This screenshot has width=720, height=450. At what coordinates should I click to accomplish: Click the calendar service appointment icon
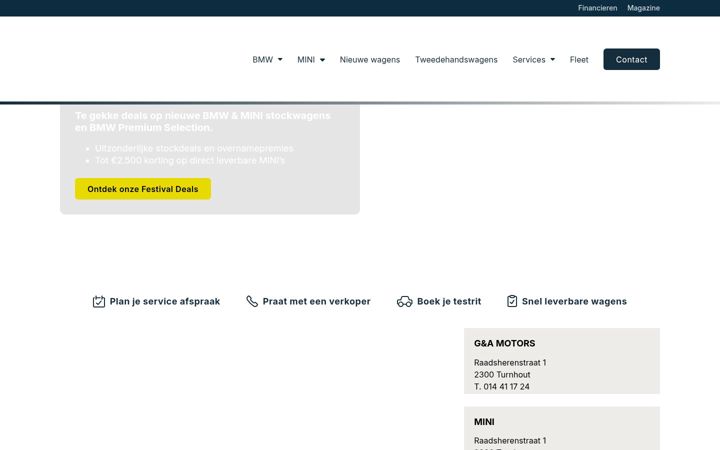click(99, 301)
